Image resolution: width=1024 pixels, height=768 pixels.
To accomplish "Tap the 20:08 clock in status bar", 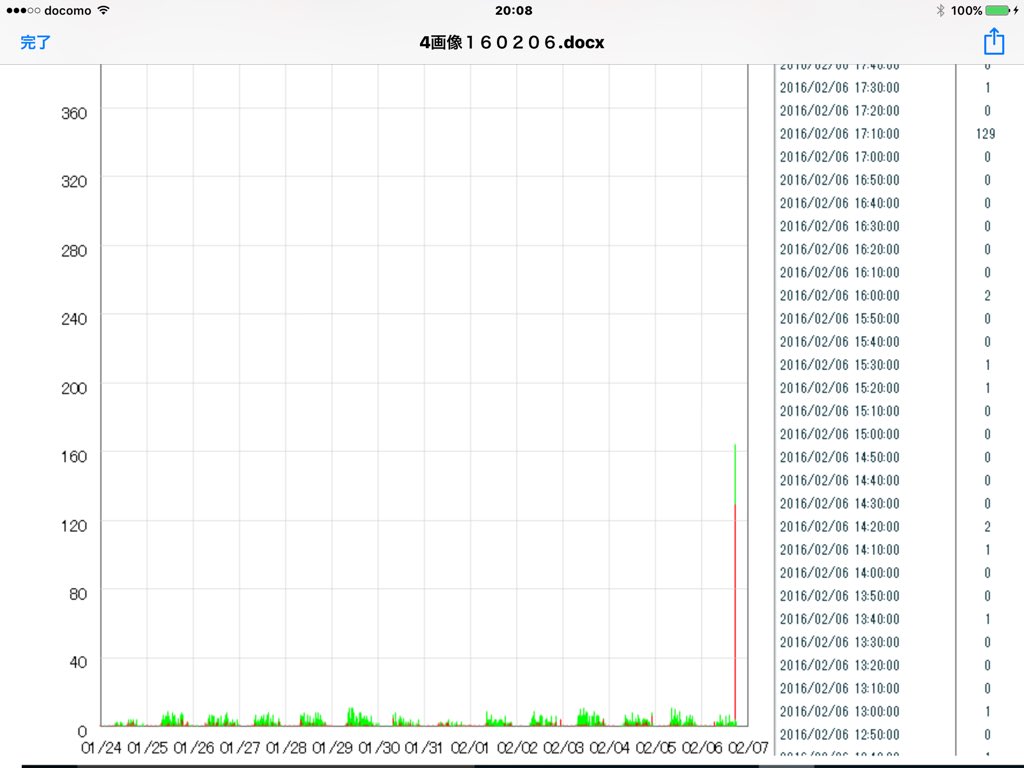I will point(513,10).
